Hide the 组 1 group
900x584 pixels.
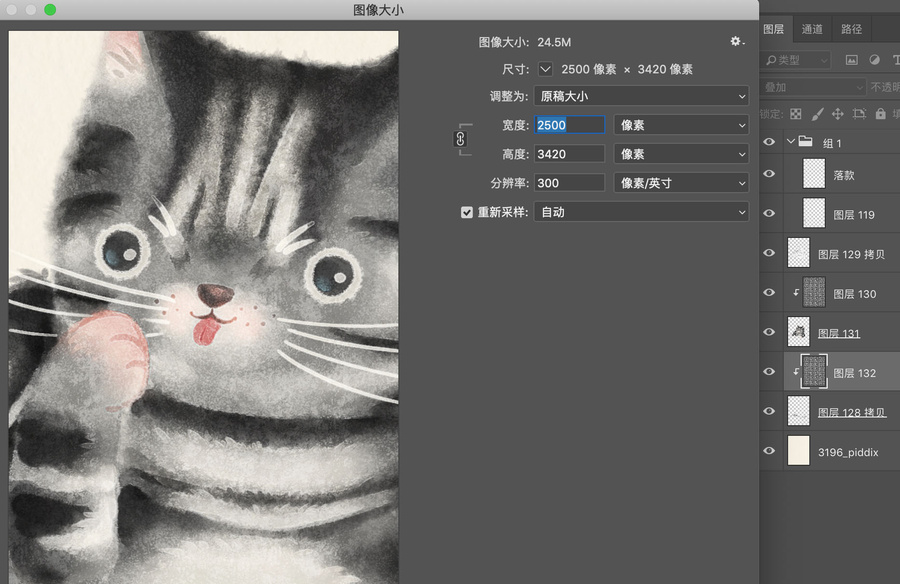pyautogui.click(x=769, y=142)
